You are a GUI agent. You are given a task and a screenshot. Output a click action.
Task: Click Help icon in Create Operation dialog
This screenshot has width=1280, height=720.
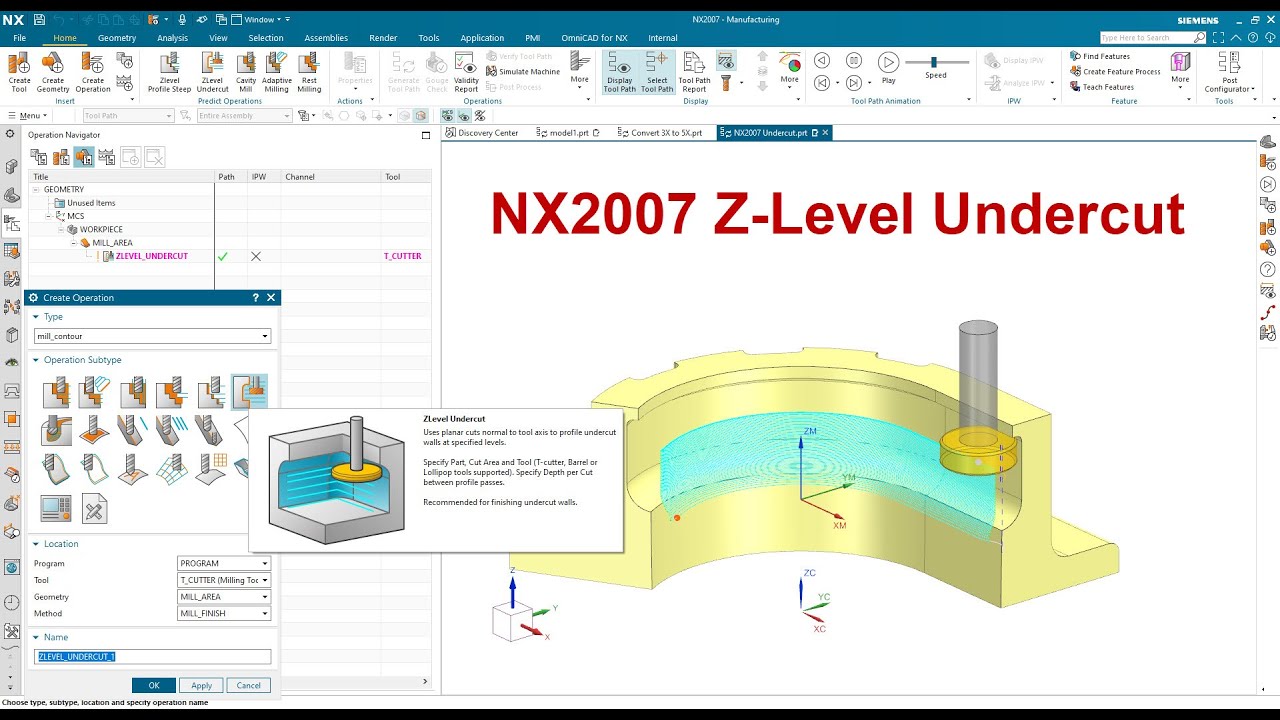[256, 298]
